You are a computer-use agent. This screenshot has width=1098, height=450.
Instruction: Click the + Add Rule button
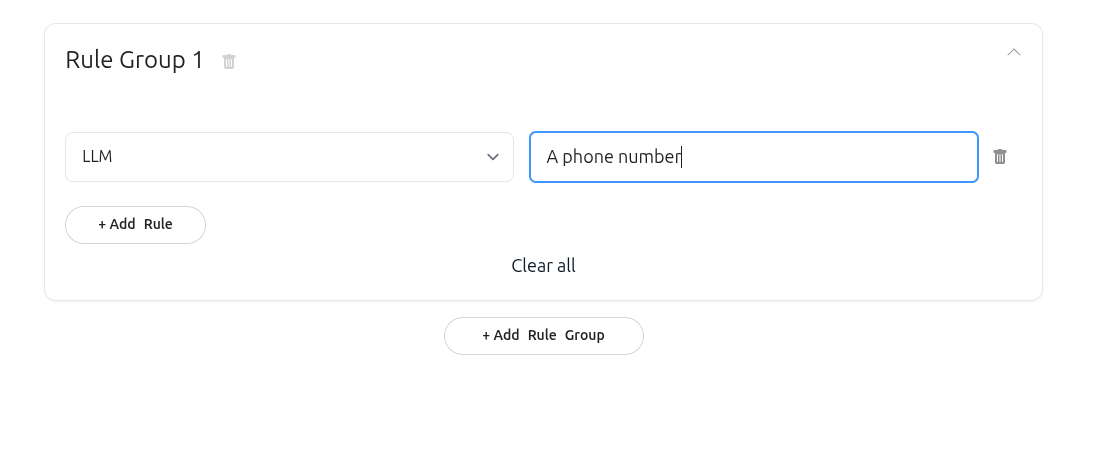pyautogui.click(x=135, y=224)
